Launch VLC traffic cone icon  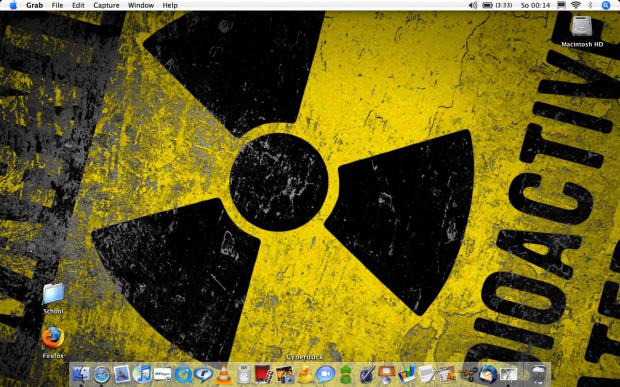(x=223, y=374)
